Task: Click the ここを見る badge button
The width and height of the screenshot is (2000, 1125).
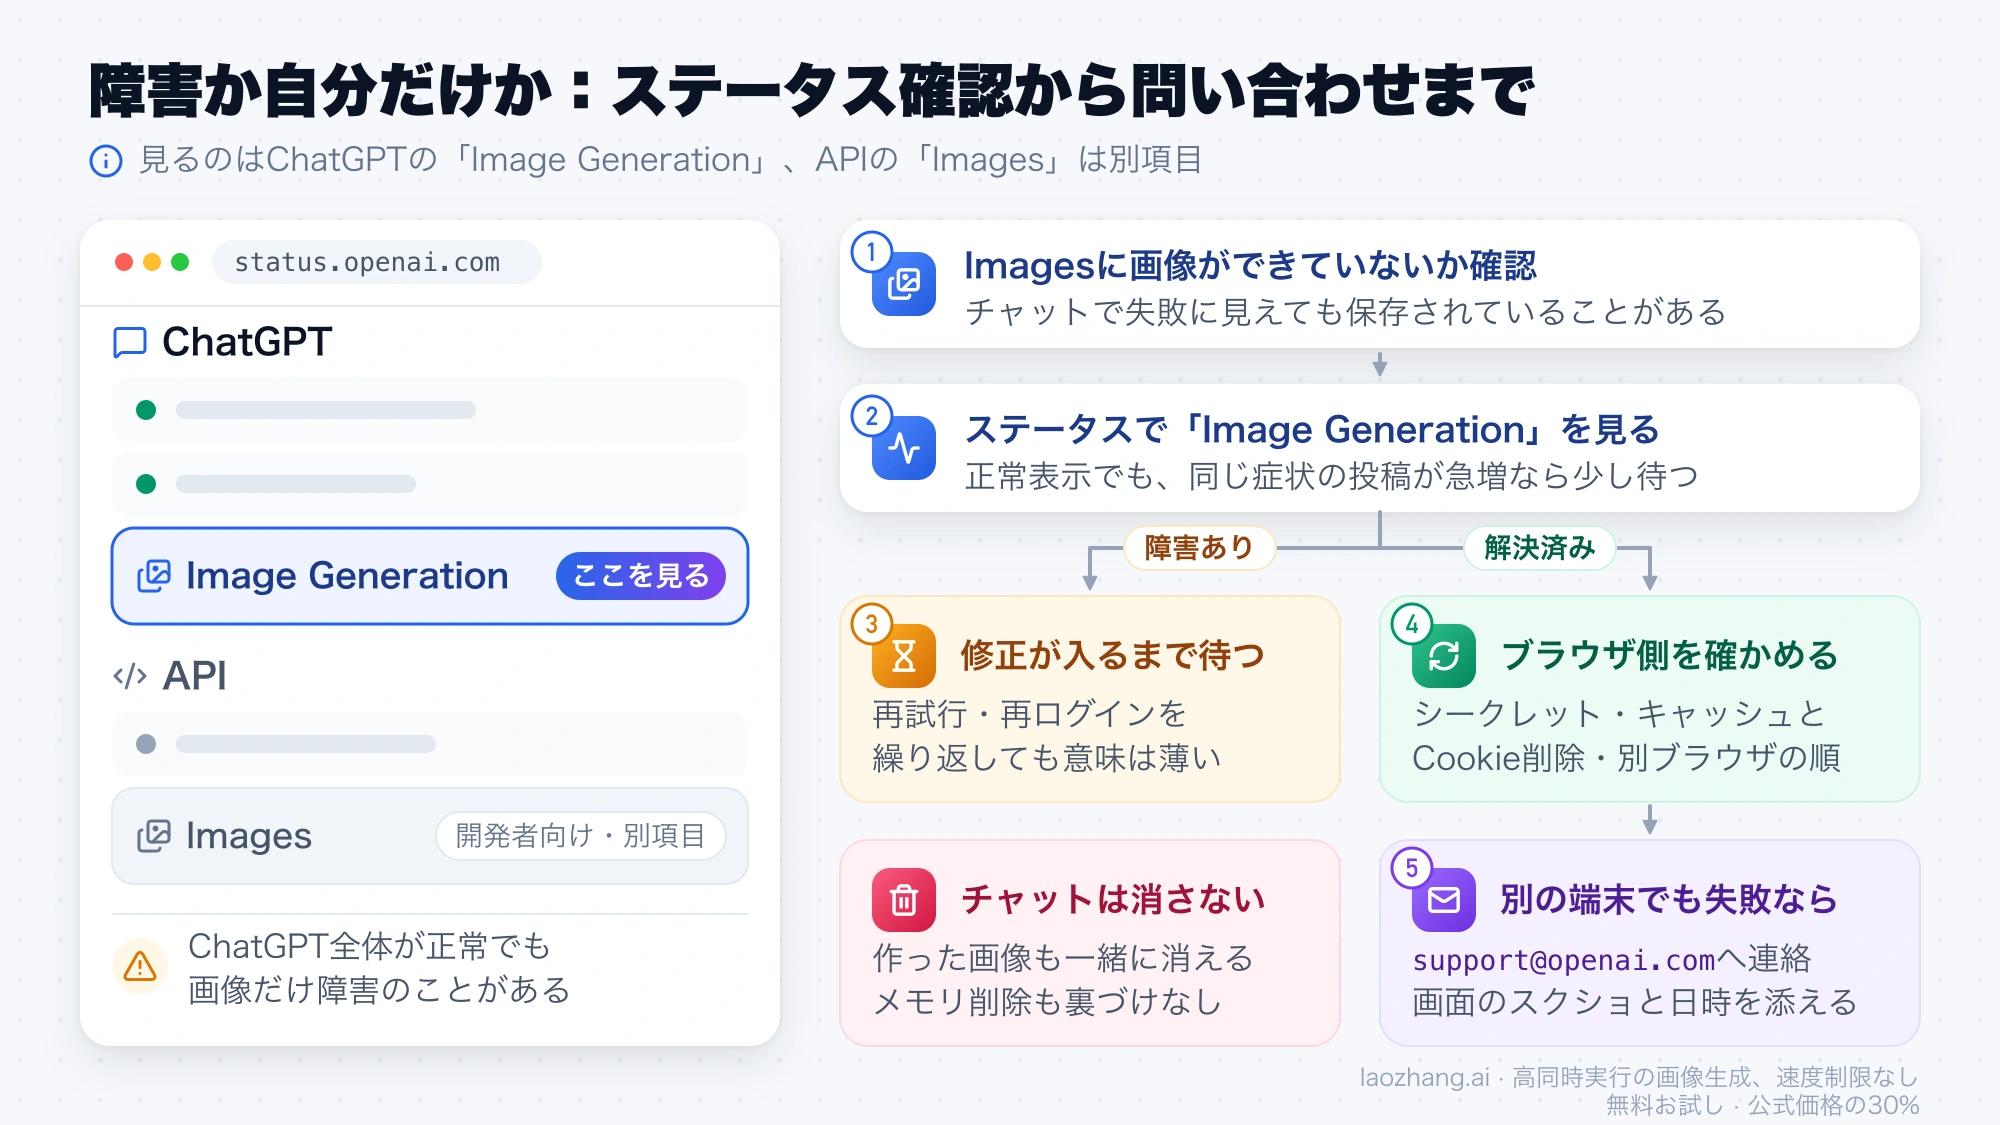Action: (641, 576)
